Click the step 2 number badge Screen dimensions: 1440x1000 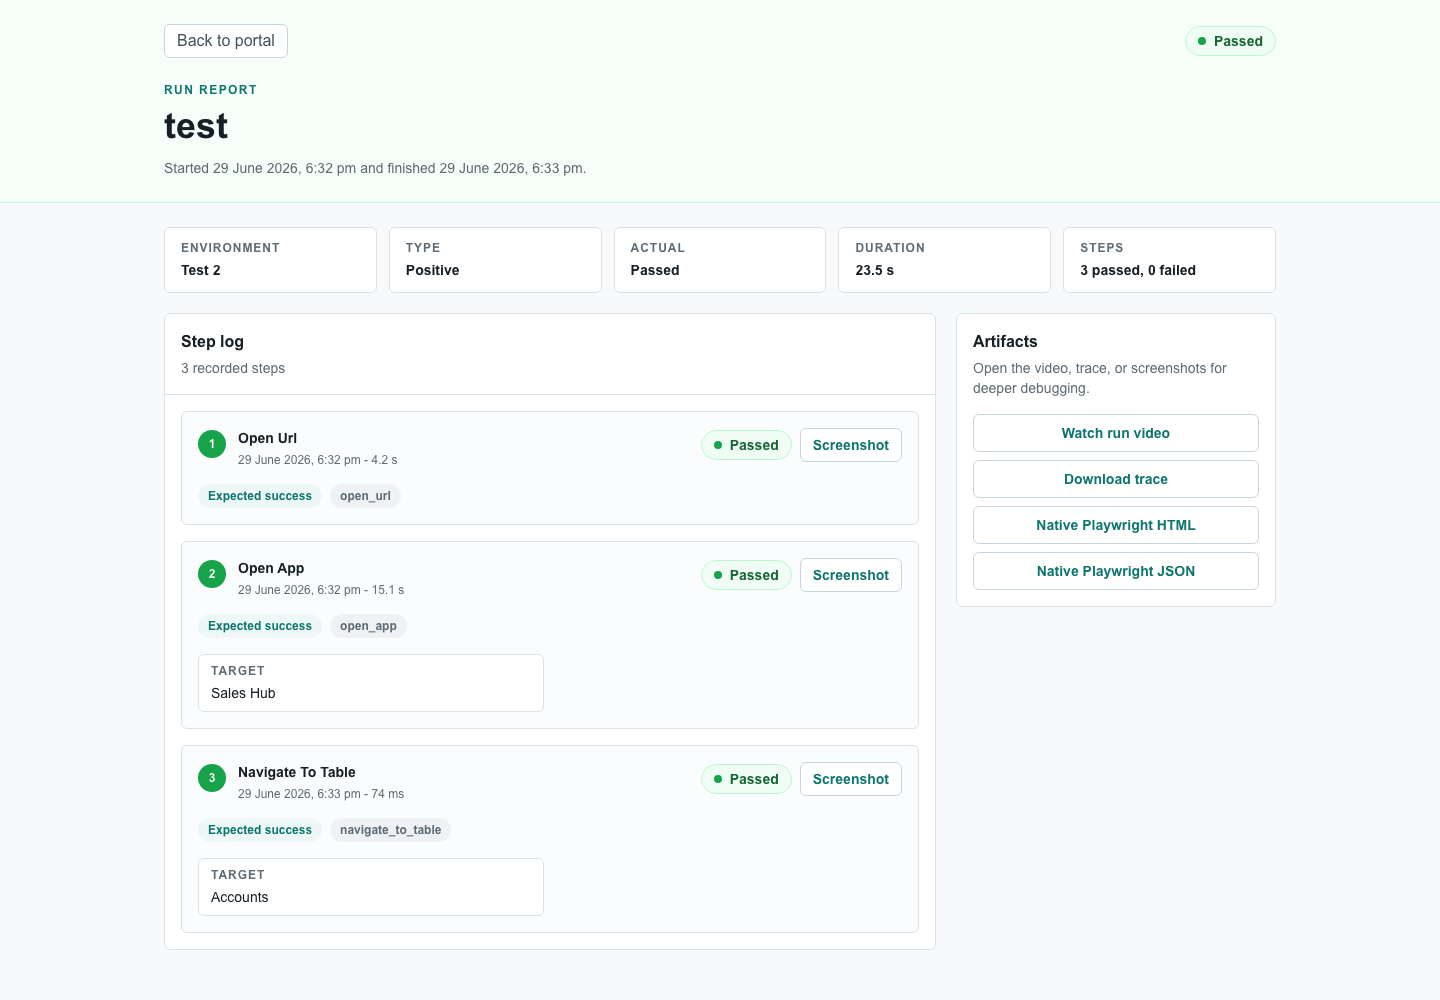(x=212, y=574)
